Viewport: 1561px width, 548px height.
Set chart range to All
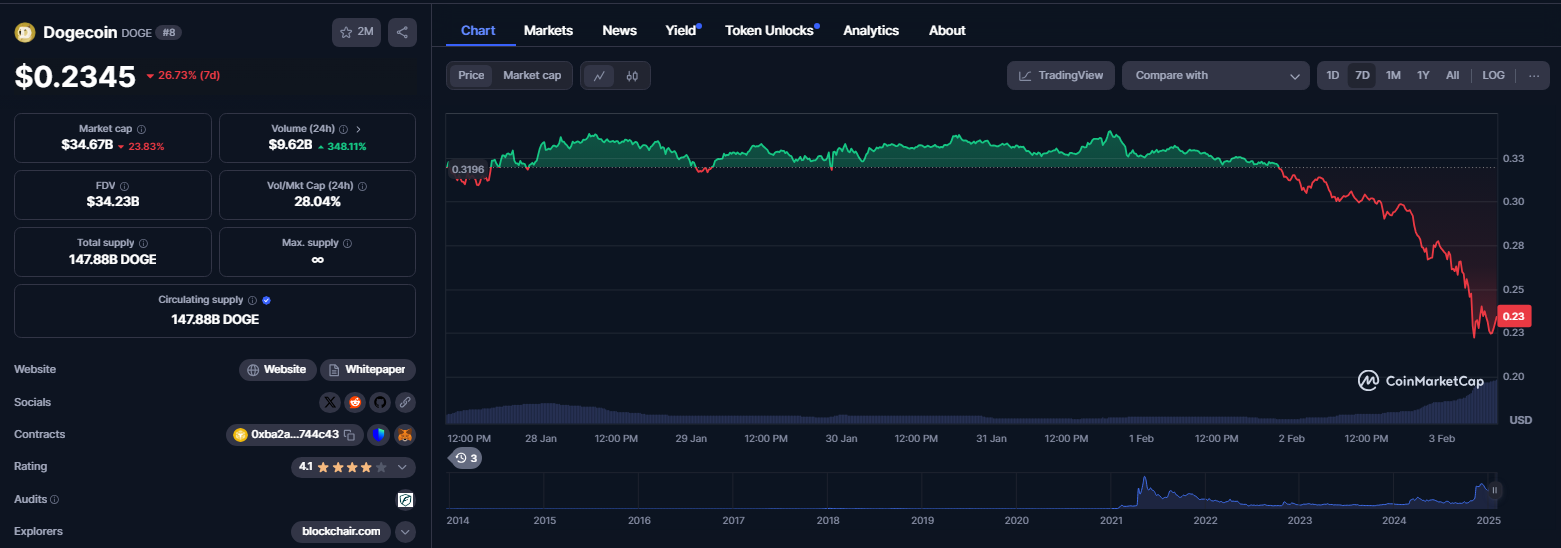1453,76
